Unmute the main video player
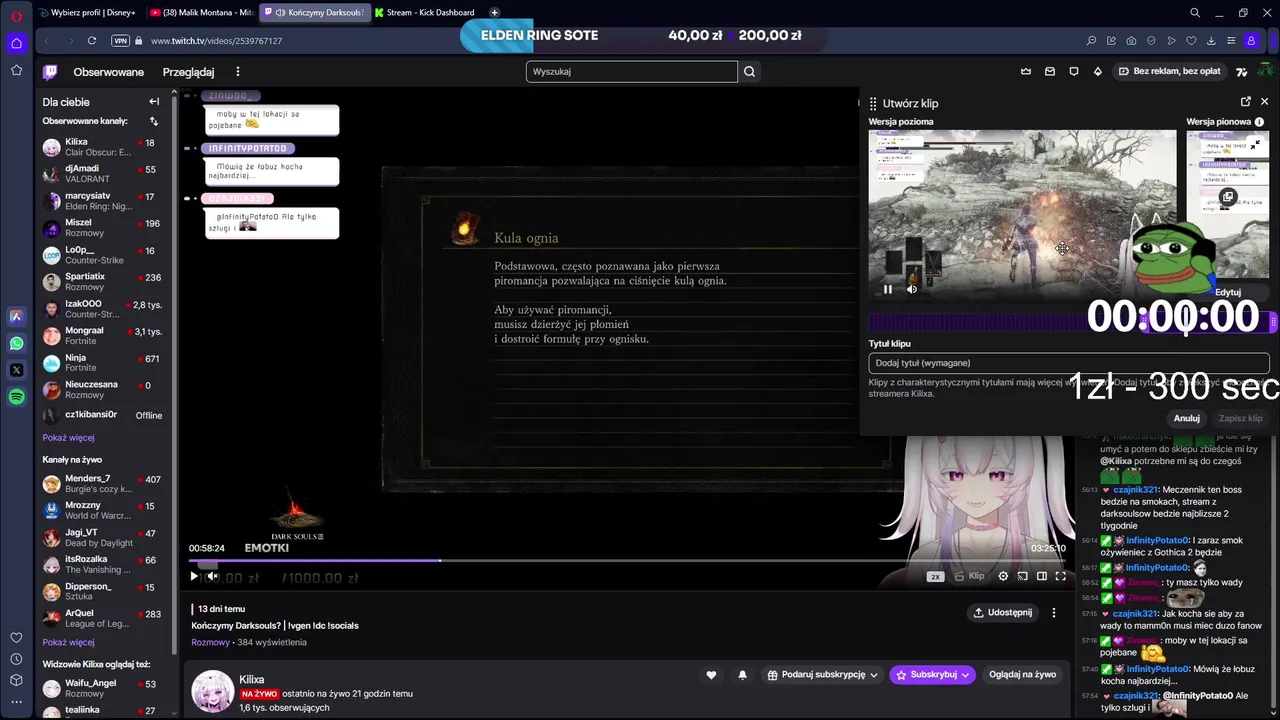The height and width of the screenshot is (720, 1280). 212,576
